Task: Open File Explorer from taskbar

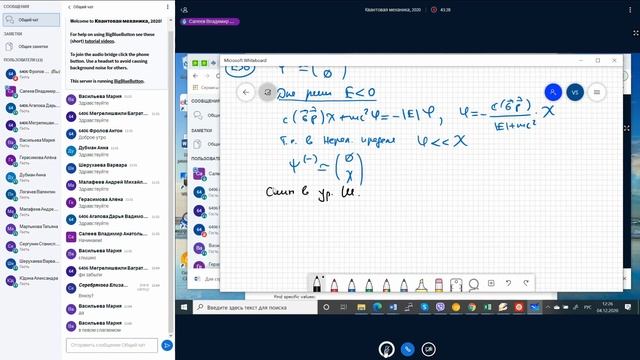Action: tap(361, 307)
